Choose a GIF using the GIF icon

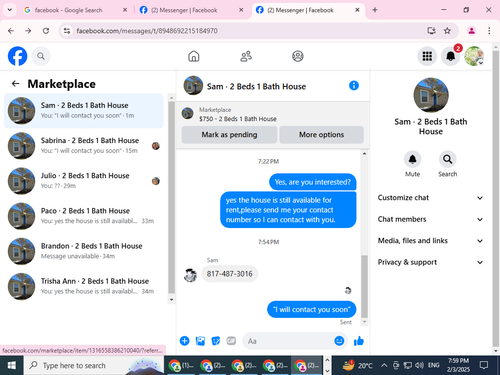(x=231, y=341)
